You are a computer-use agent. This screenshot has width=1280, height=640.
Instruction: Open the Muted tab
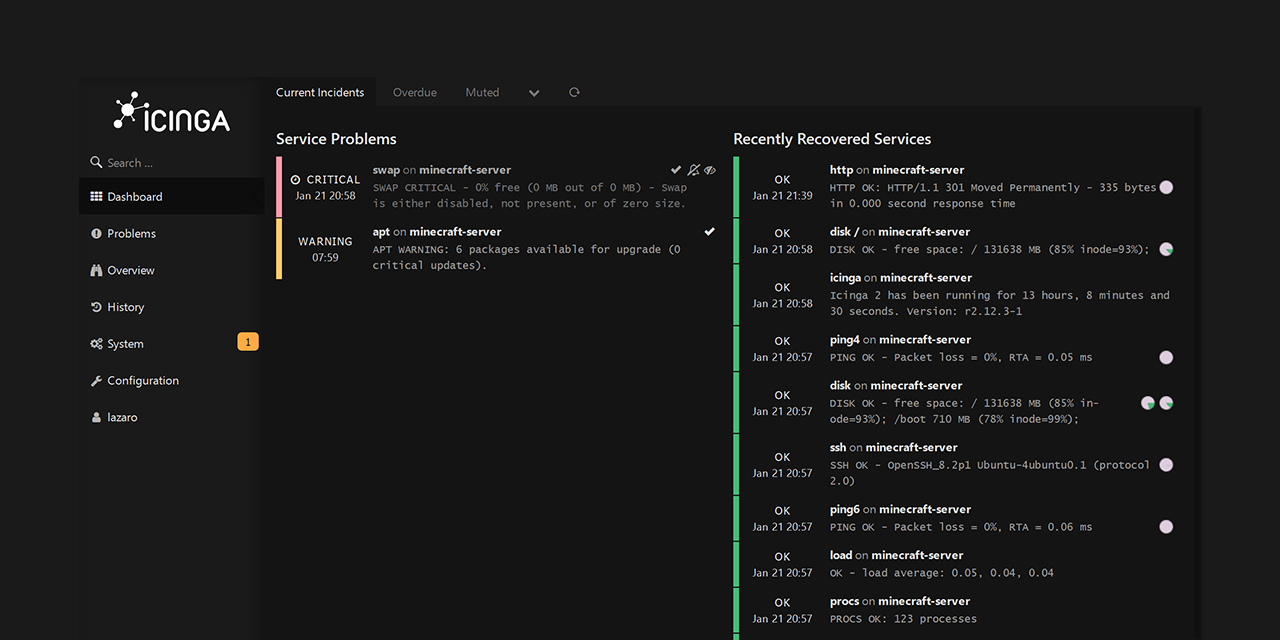482,92
